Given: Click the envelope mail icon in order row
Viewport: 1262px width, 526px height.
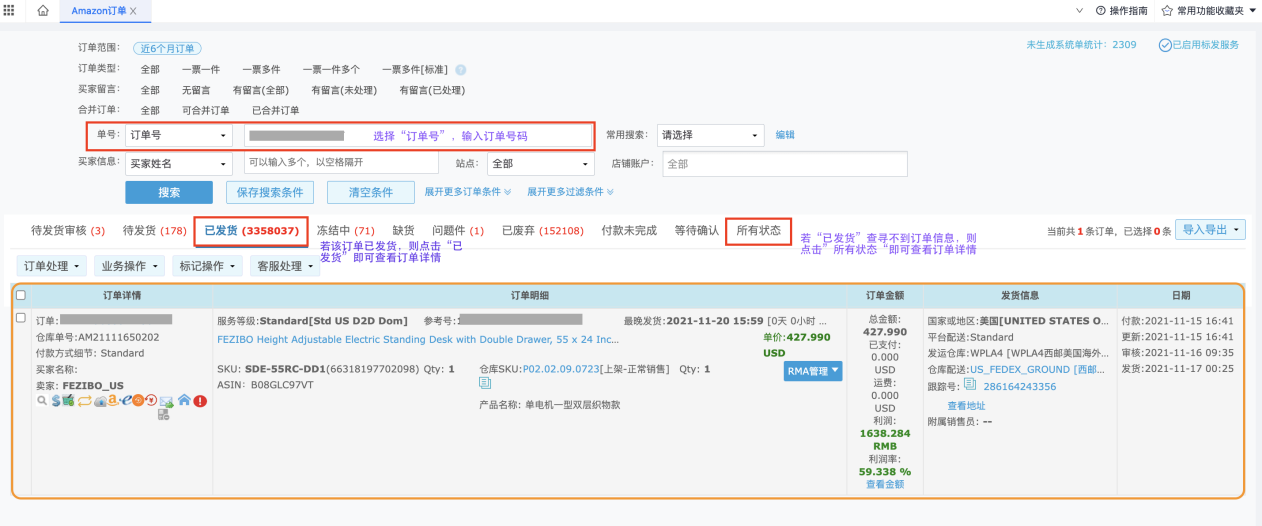Looking at the screenshot, I should (166, 400).
